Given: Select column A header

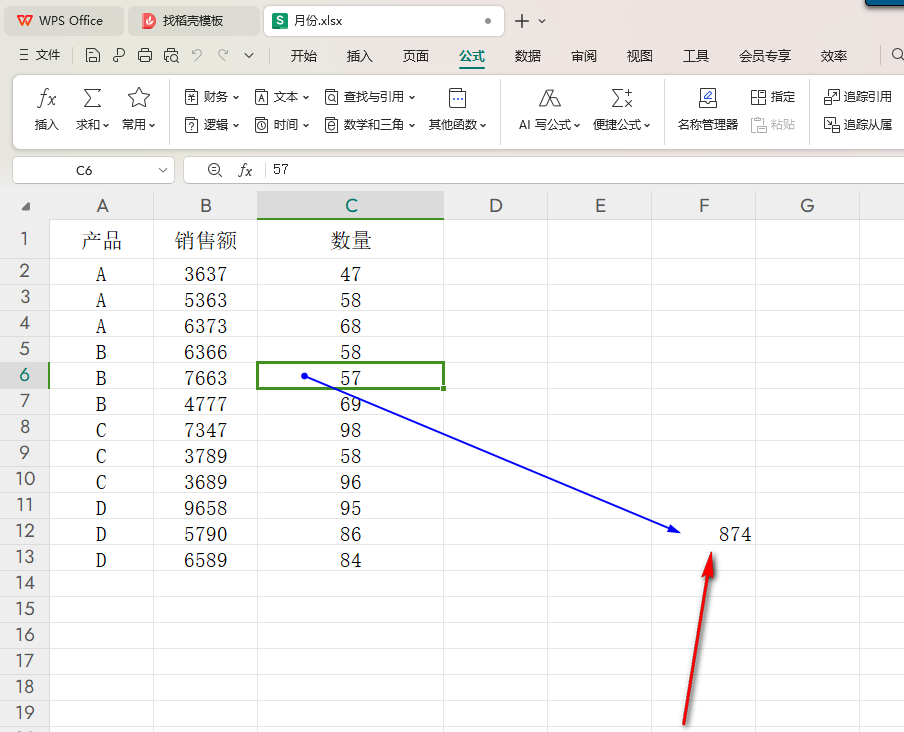Looking at the screenshot, I should tap(102, 206).
